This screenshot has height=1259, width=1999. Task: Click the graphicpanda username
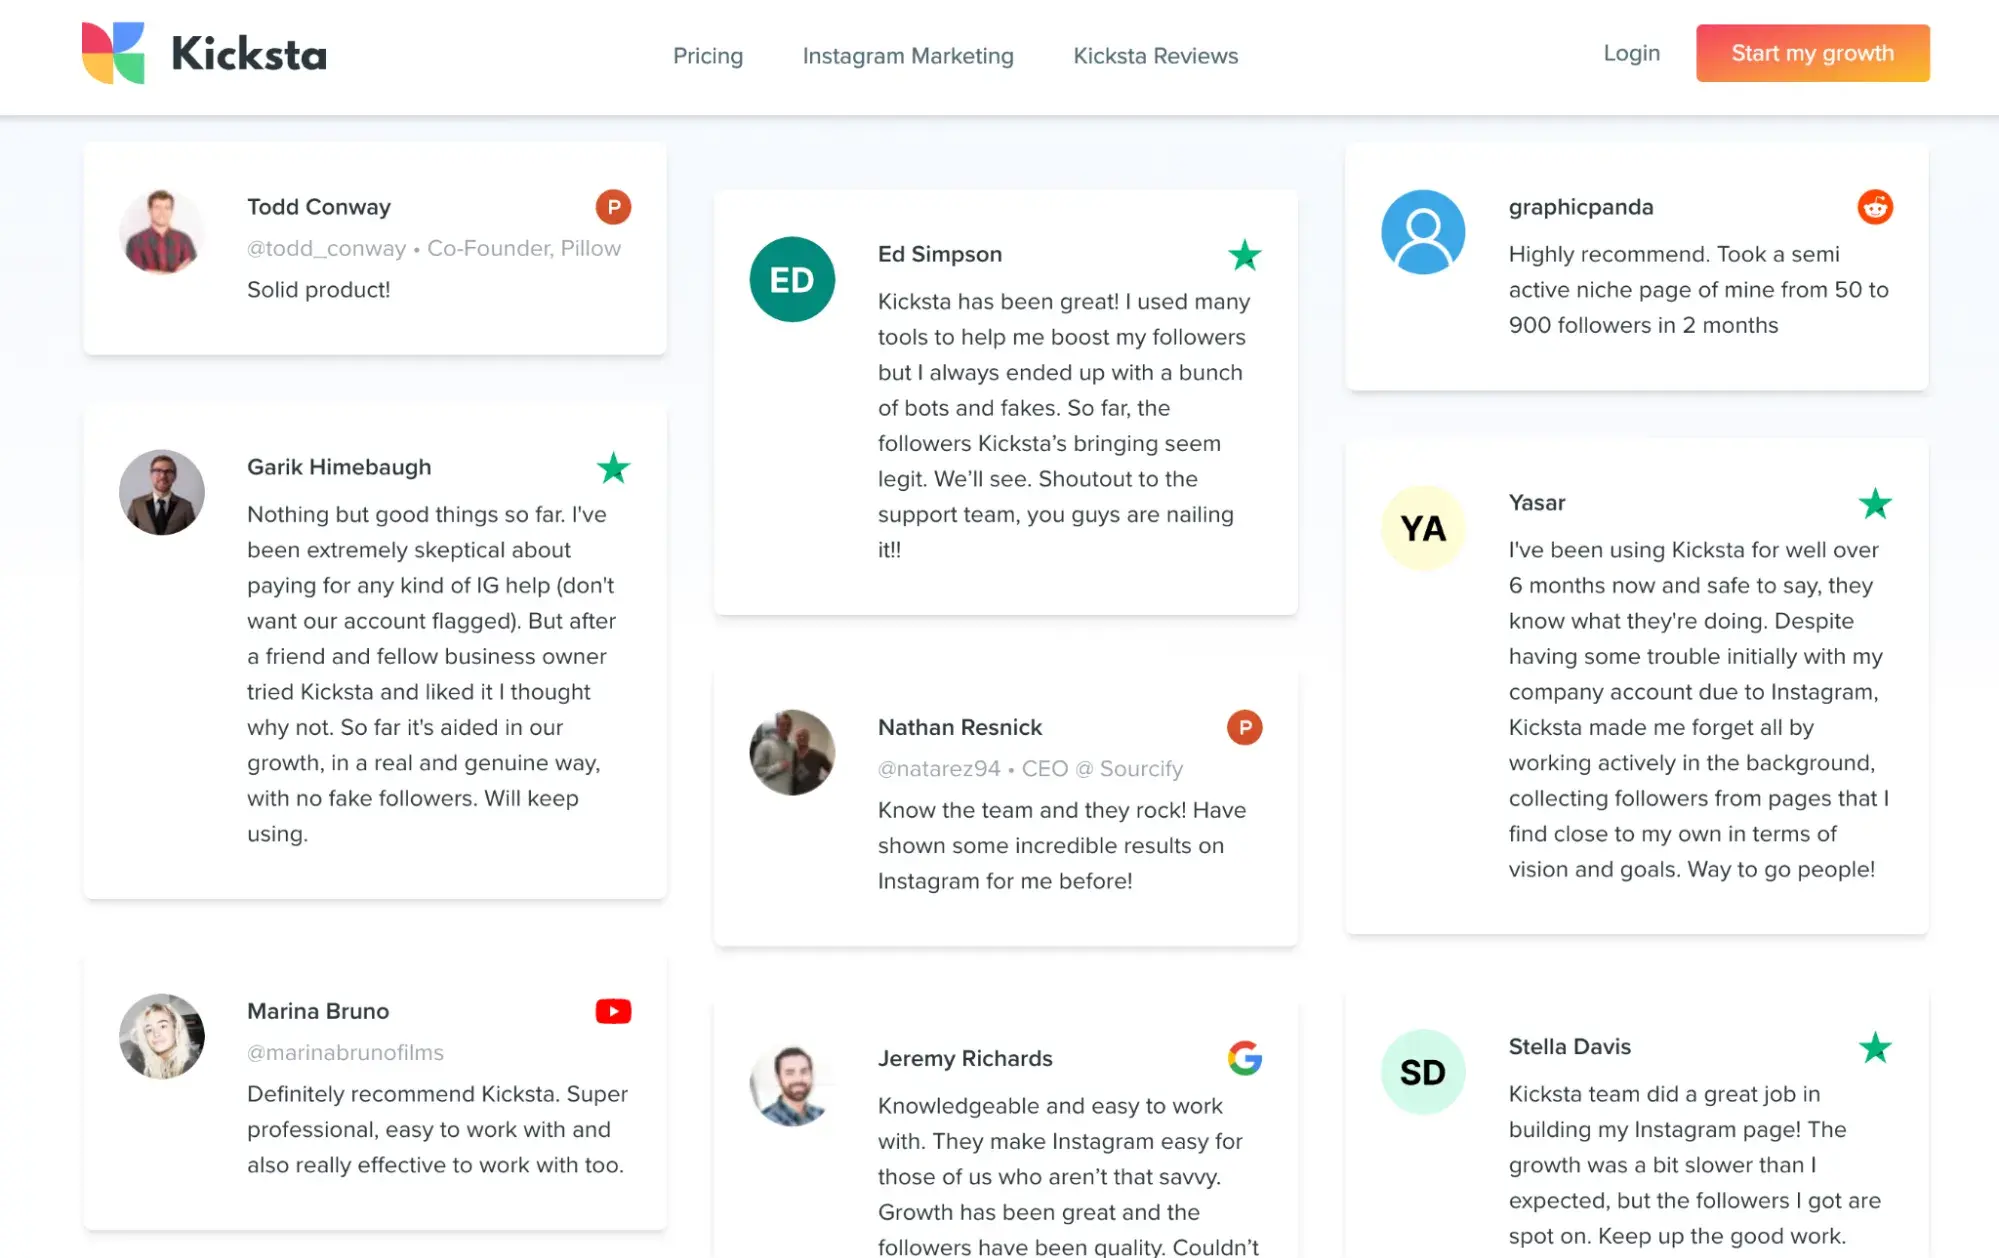click(x=1580, y=207)
